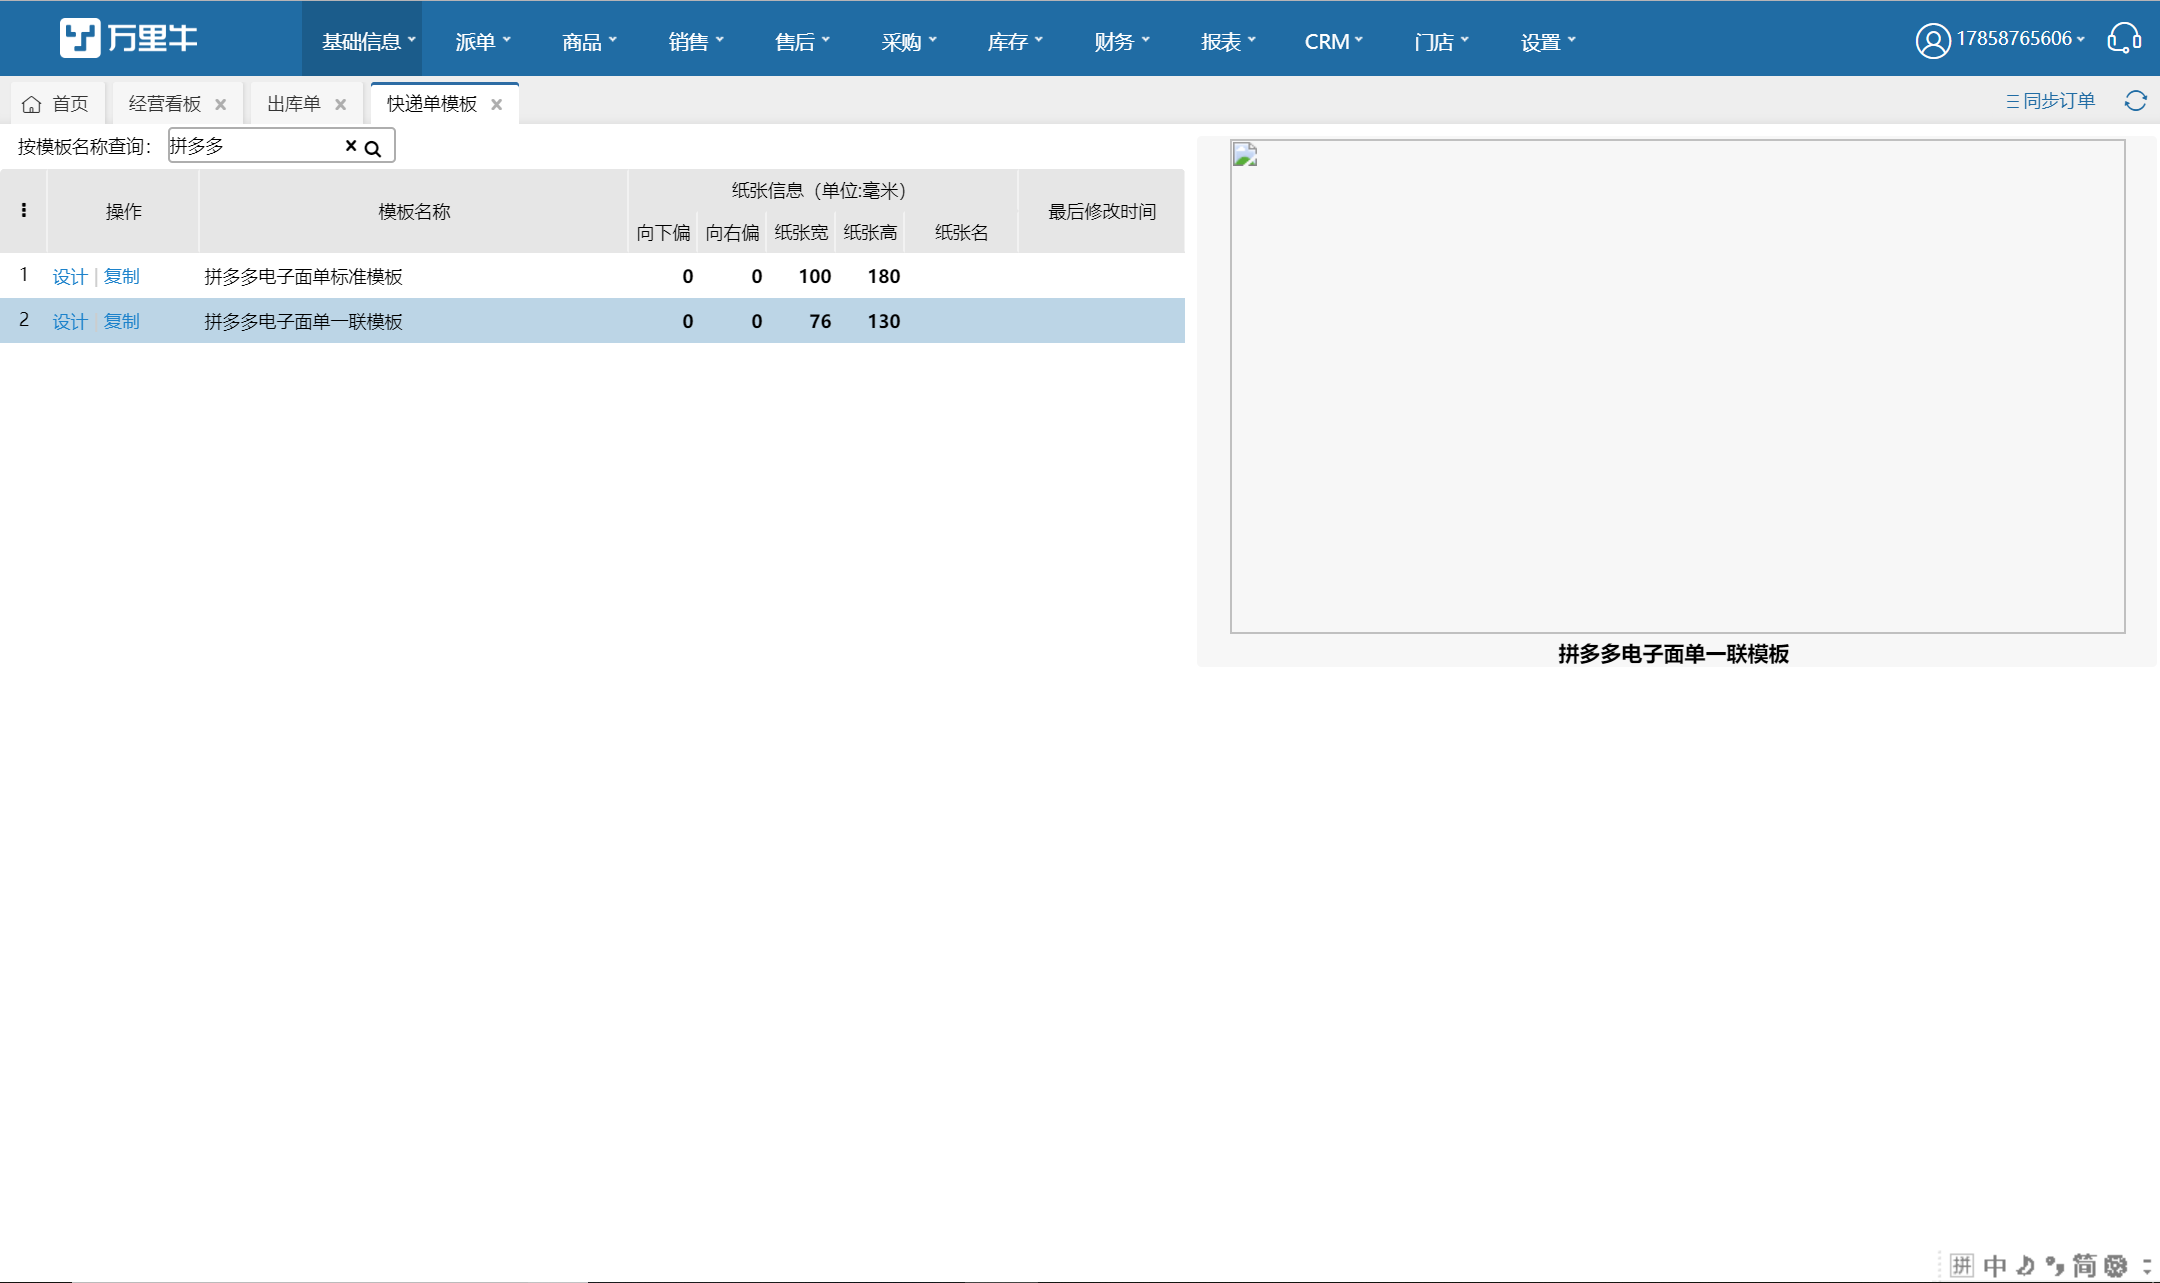The height and width of the screenshot is (1283, 2160).
Task: Click the 向下偏 column header
Action: pos(663,233)
